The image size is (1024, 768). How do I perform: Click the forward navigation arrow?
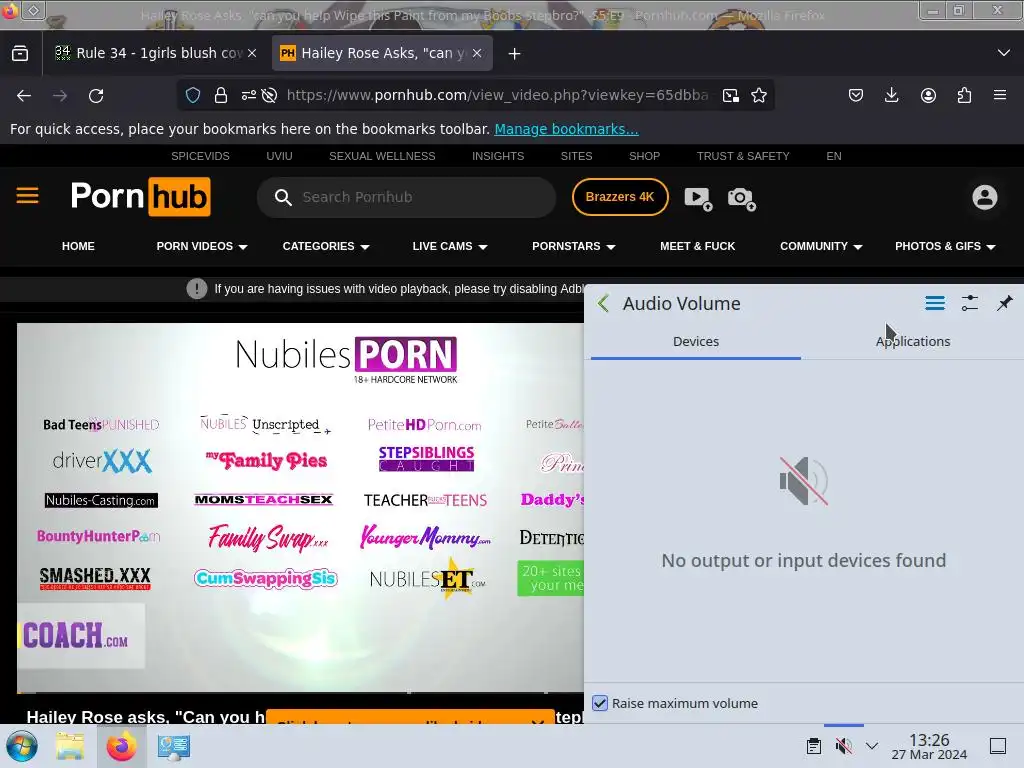click(60, 96)
